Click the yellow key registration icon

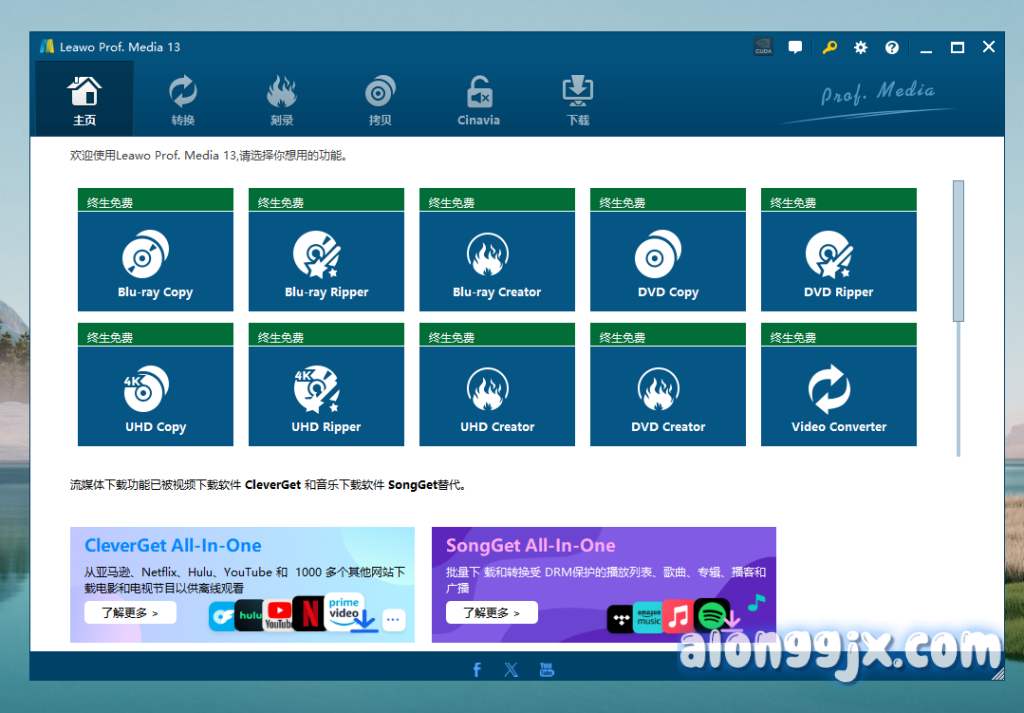pyautogui.click(x=829, y=47)
